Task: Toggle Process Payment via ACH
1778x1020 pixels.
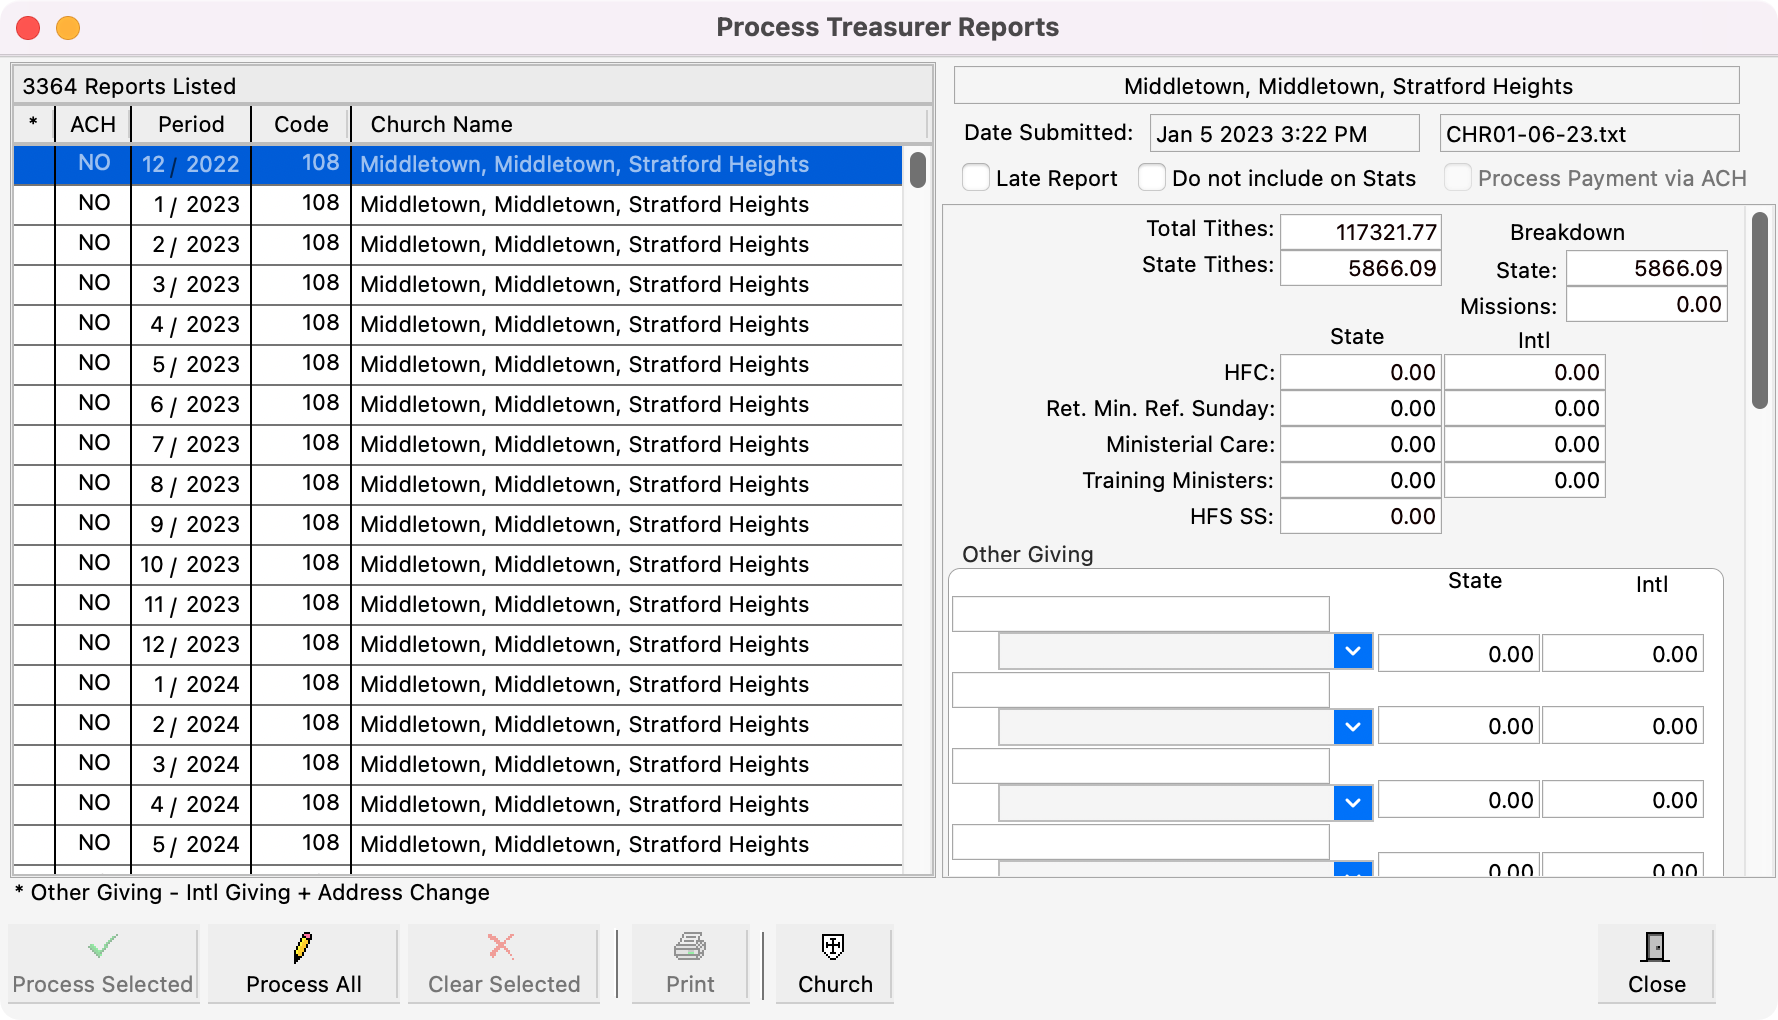Action: click(1458, 176)
